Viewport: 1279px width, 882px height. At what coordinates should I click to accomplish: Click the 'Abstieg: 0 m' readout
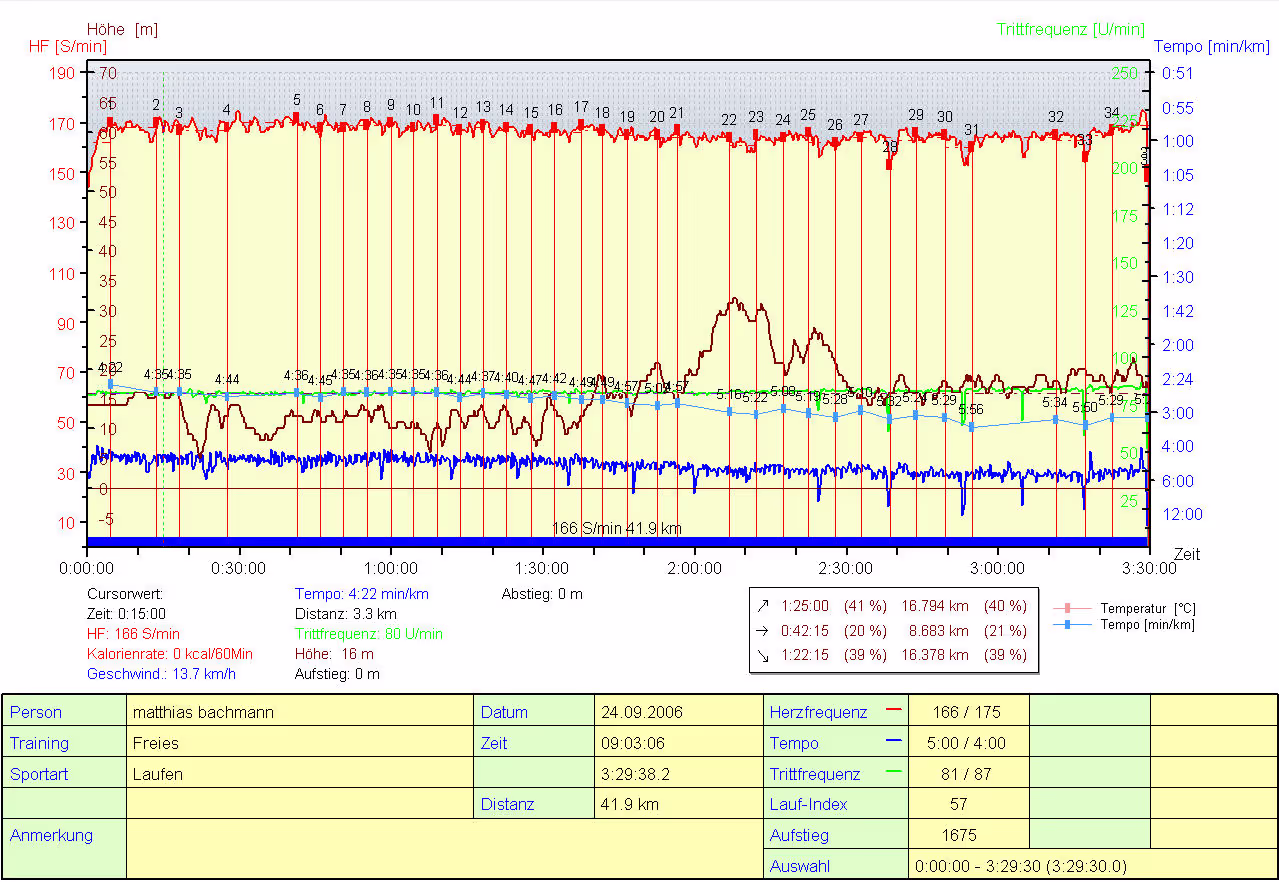tap(542, 594)
